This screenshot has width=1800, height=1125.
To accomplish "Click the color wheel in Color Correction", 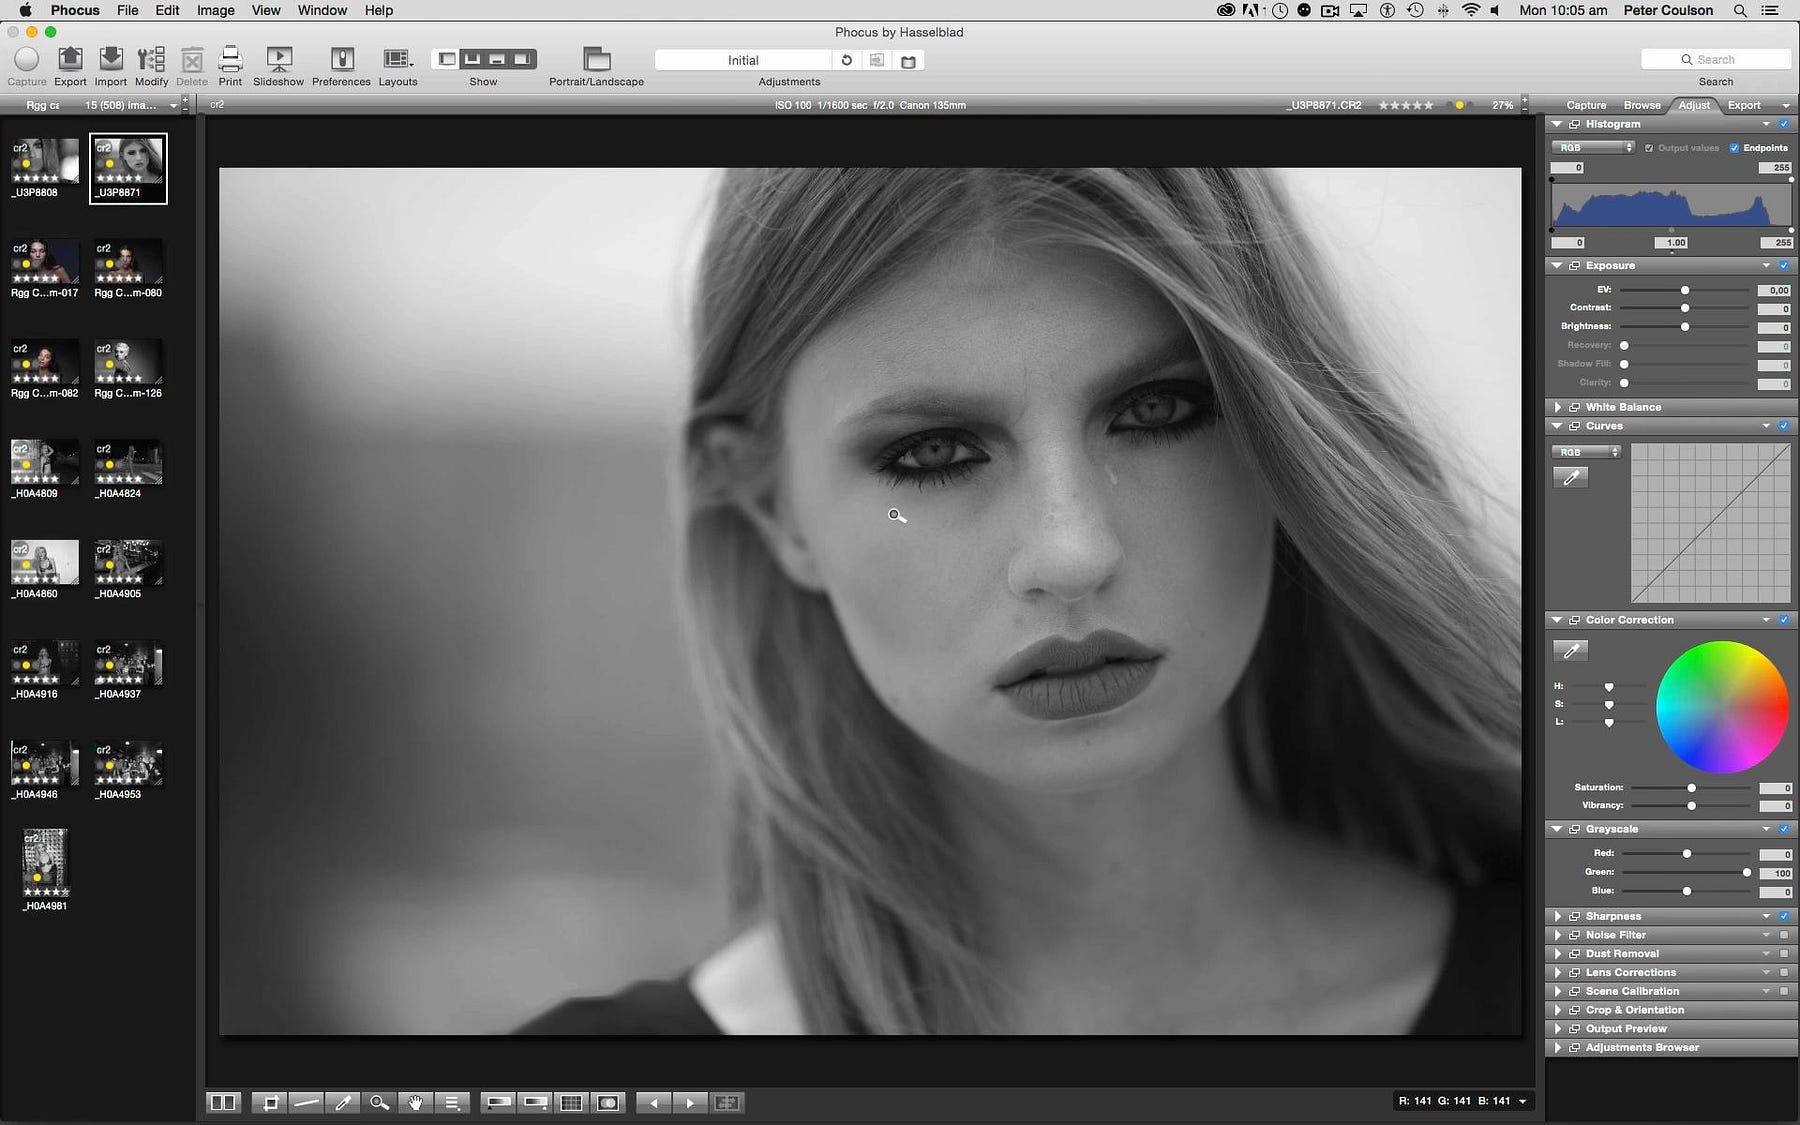I will [x=1722, y=707].
